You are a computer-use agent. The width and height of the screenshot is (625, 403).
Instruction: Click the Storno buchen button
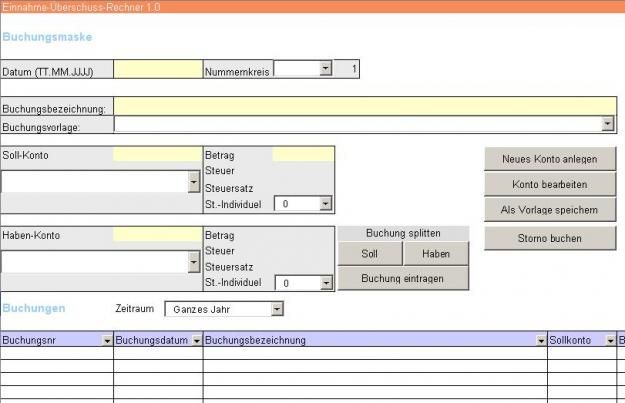[550, 238]
